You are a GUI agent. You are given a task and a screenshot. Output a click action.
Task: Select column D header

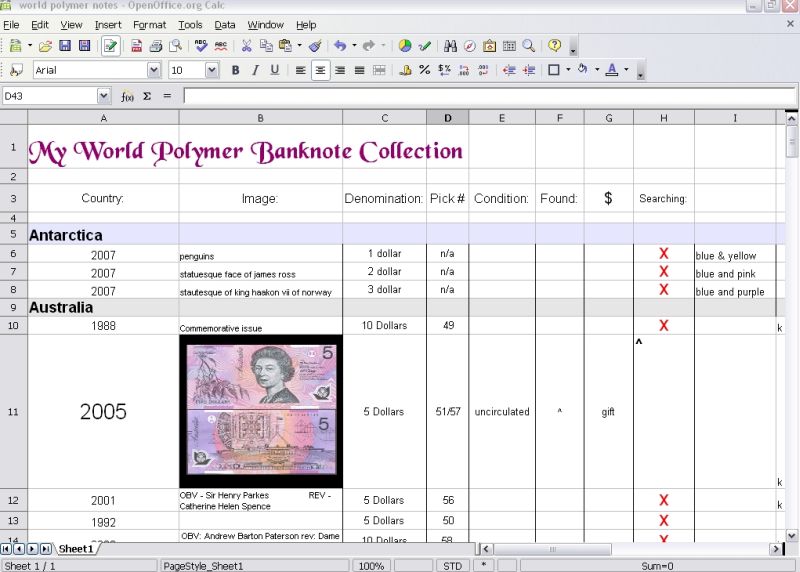(x=447, y=118)
